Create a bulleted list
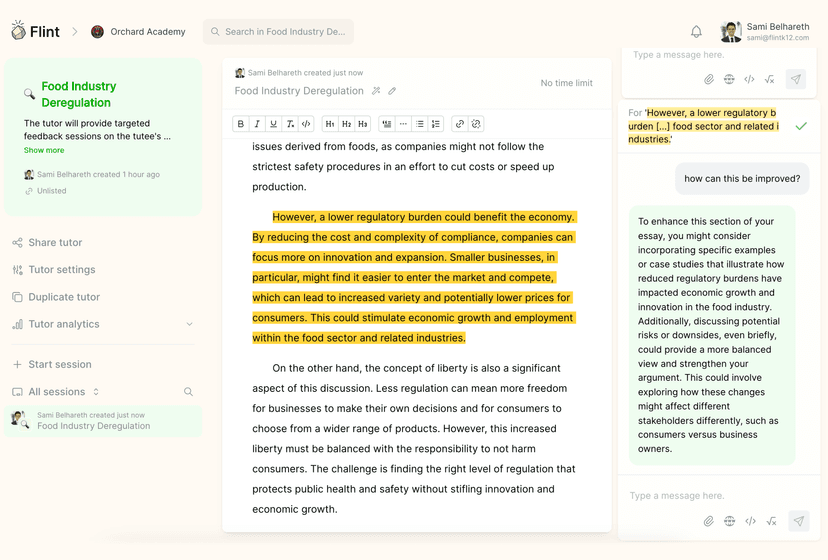Image resolution: width=828 pixels, height=560 pixels. tap(420, 124)
